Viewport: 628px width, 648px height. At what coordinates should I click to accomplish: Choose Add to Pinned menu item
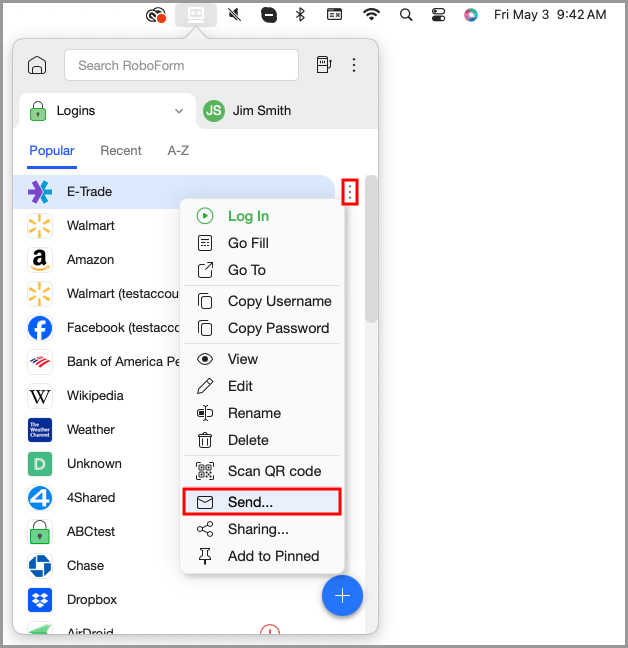coord(262,556)
